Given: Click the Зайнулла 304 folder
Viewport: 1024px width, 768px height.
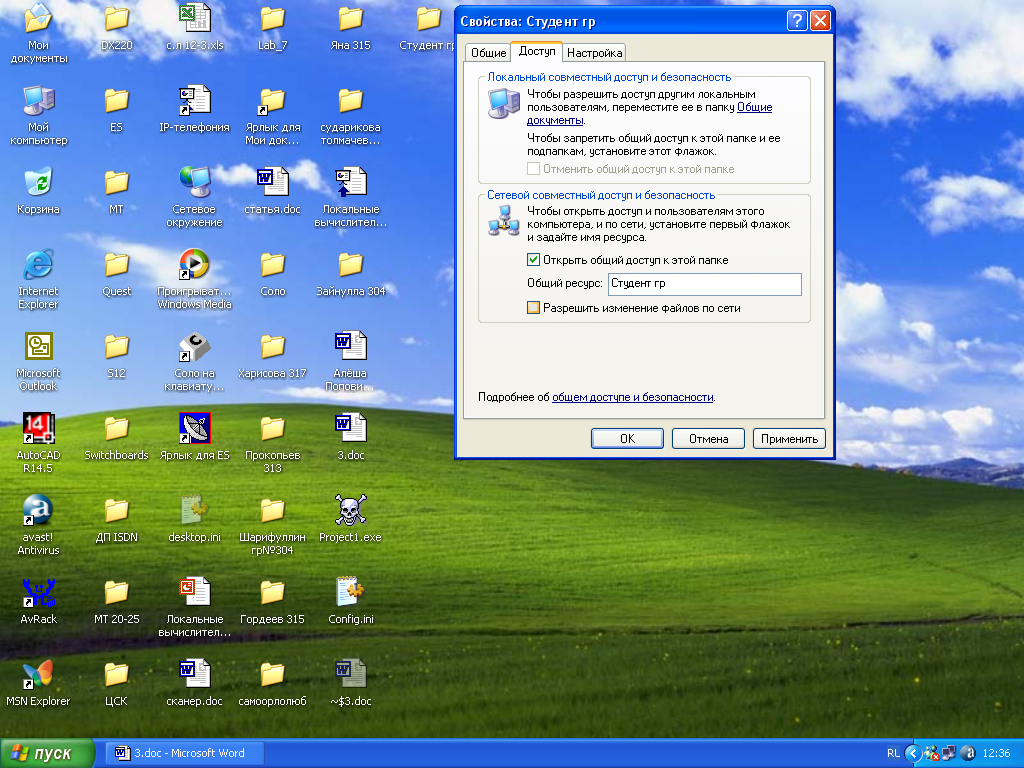Looking at the screenshot, I should (351, 264).
